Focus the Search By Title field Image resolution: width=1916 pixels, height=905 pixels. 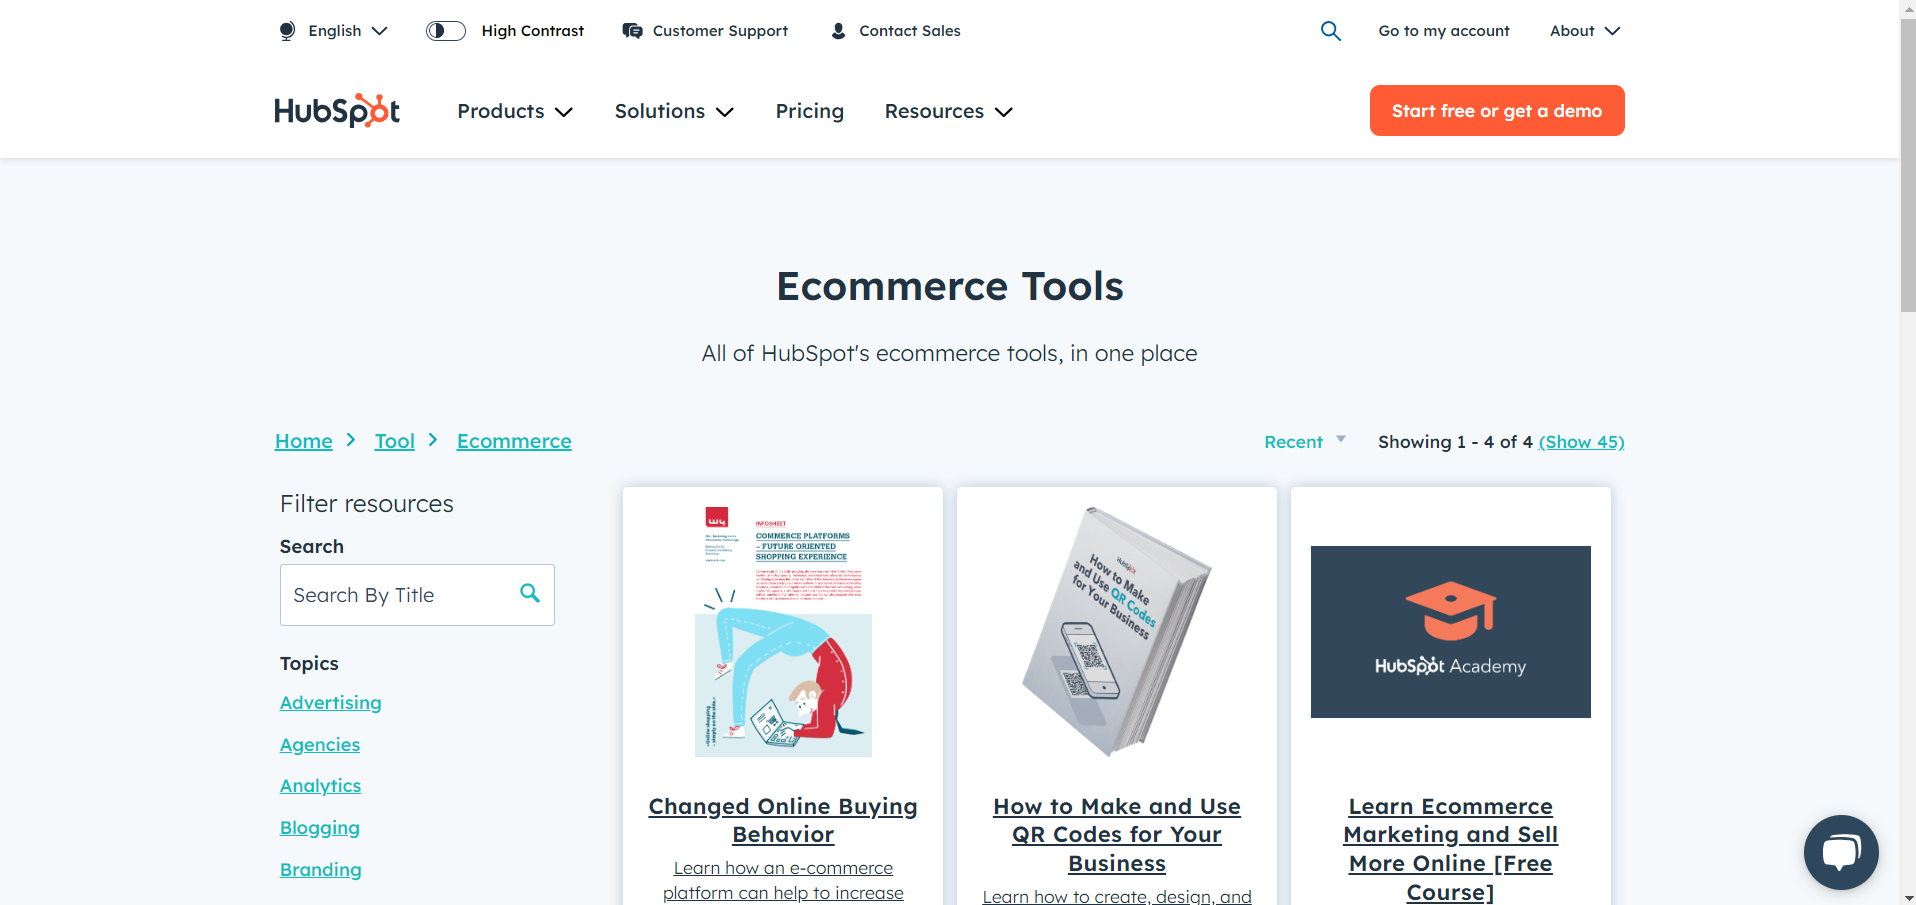[417, 595]
